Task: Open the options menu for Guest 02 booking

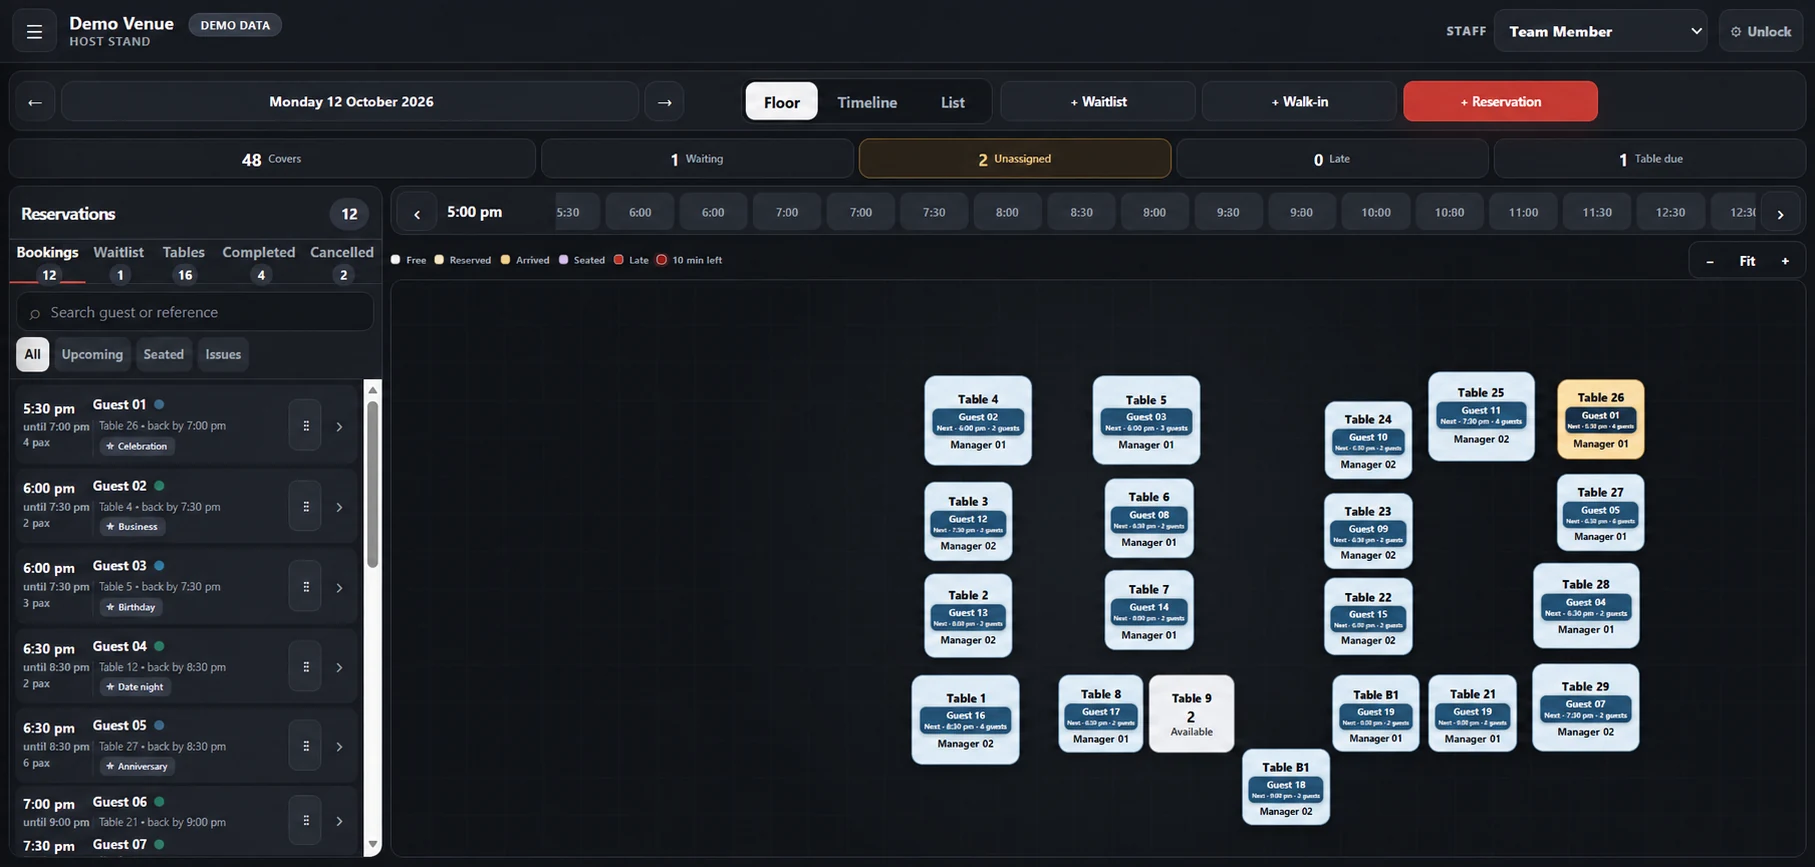Action: [305, 507]
